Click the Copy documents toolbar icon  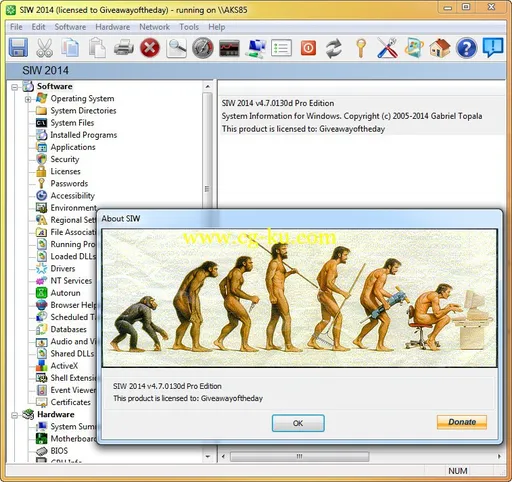point(70,48)
